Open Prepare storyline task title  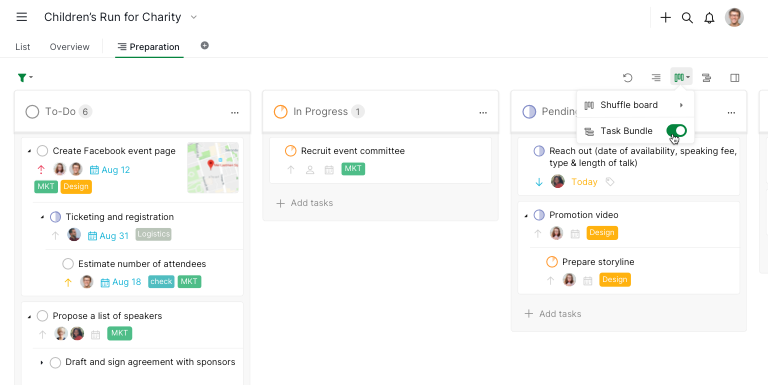598,262
